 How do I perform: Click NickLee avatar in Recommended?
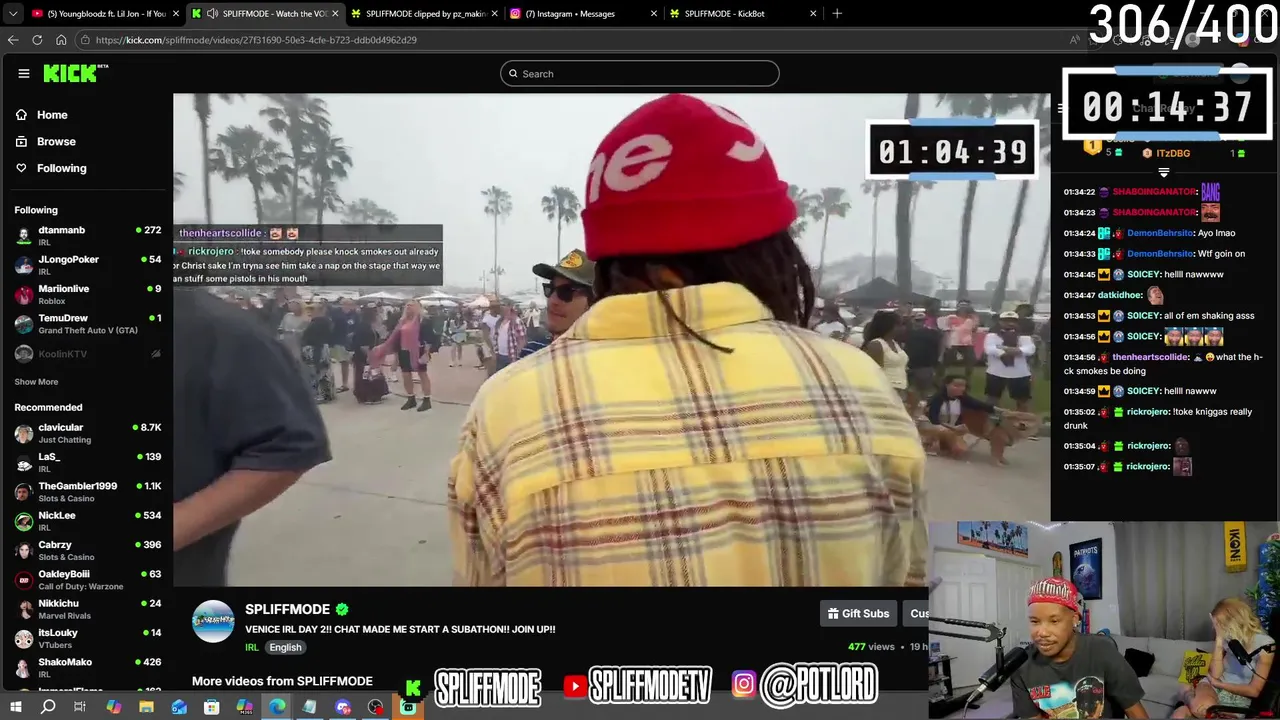[24, 521]
